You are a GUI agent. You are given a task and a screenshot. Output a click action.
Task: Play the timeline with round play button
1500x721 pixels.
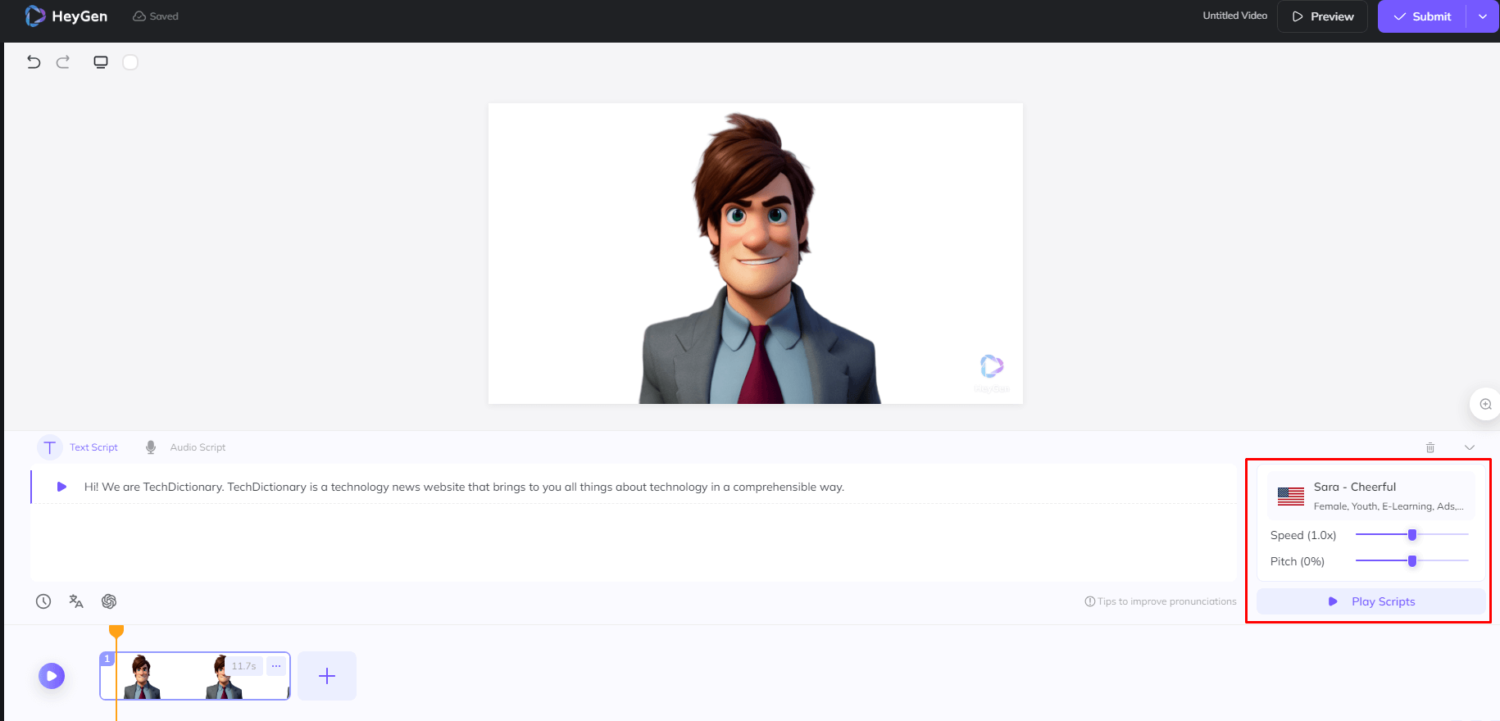tap(52, 676)
